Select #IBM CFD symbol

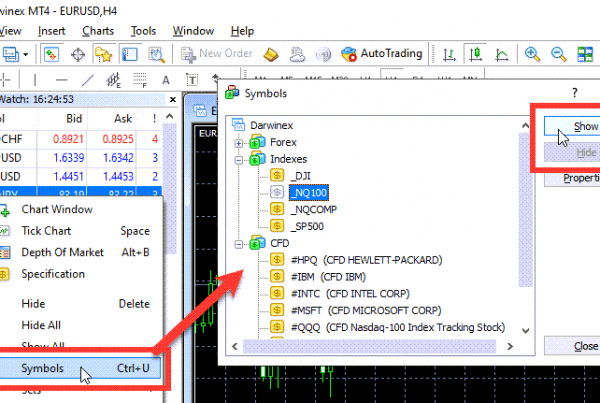pyautogui.click(x=328, y=277)
